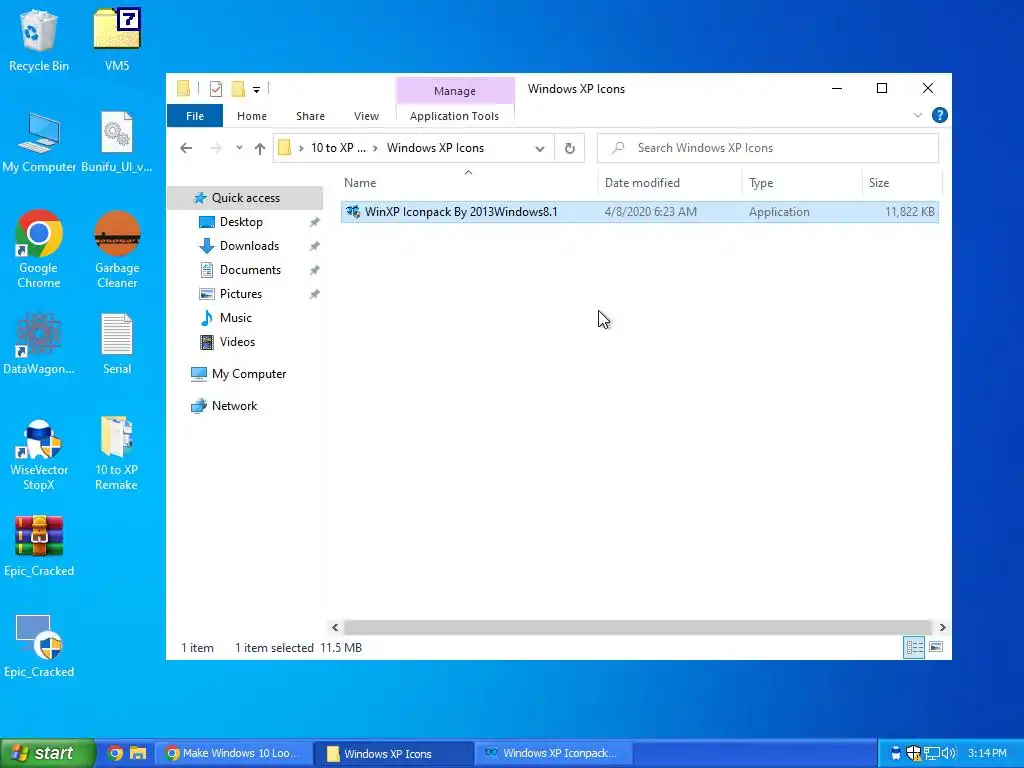Open Downloads in the navigation pane

(249, 246)
